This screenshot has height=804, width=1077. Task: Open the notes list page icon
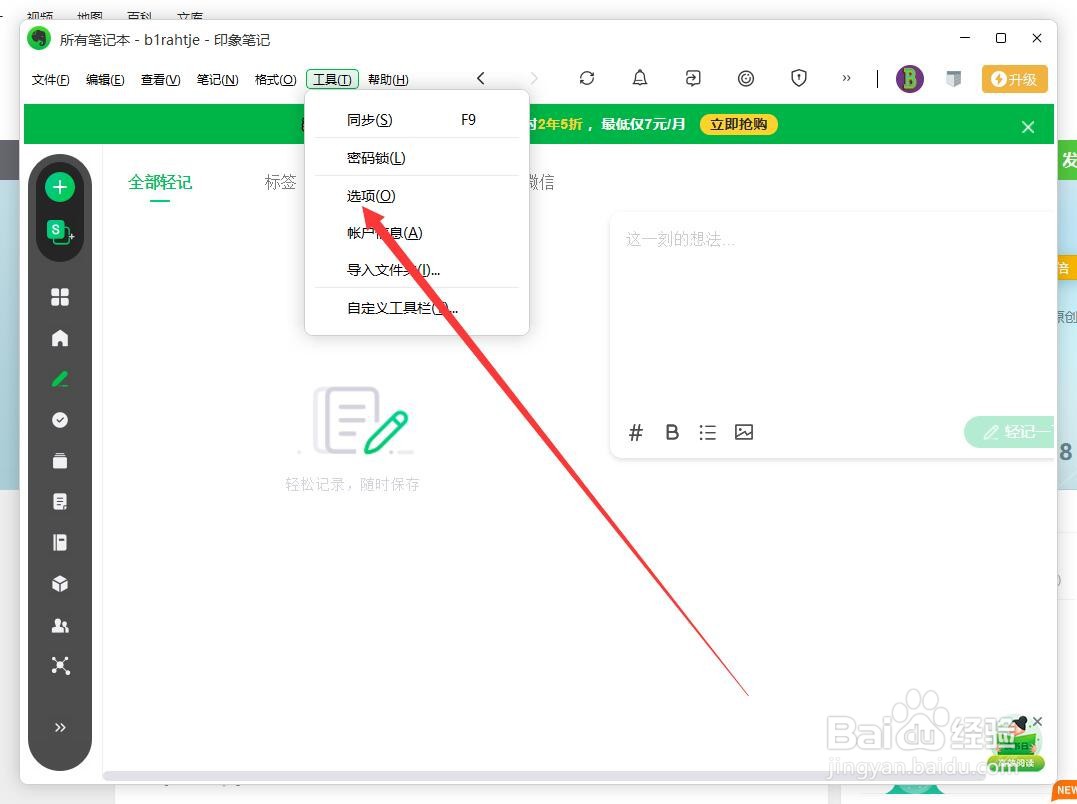click(x=60, y=502)
